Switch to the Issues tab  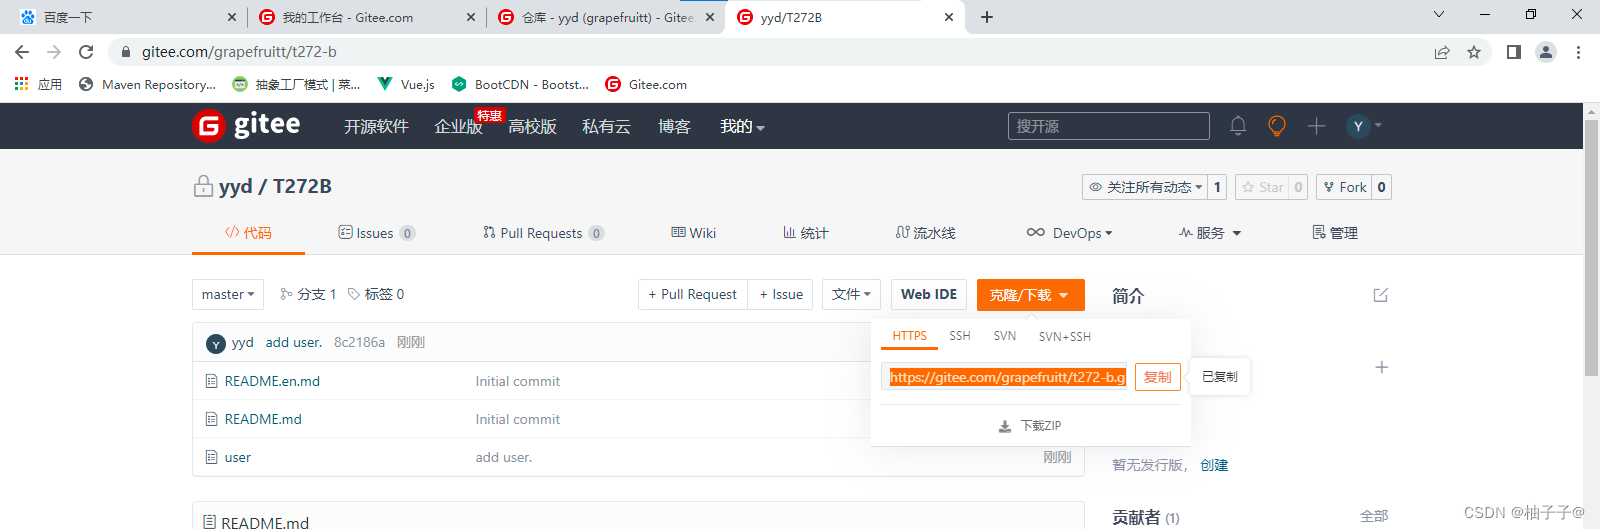pos(376,233)
